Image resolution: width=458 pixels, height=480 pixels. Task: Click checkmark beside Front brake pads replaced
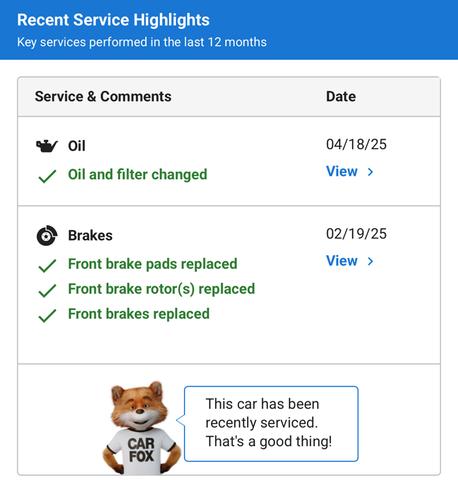pyautogui.click(x=47, y=265)
